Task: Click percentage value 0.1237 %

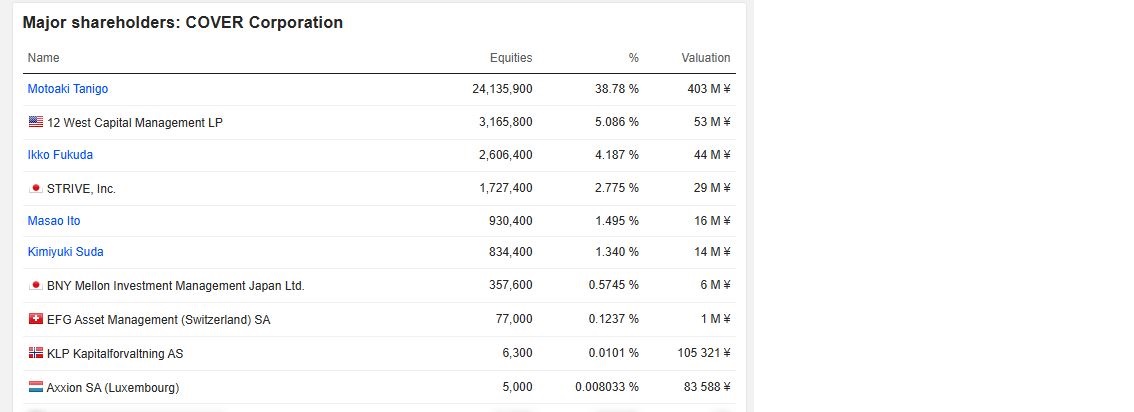Action: (613, 319)
